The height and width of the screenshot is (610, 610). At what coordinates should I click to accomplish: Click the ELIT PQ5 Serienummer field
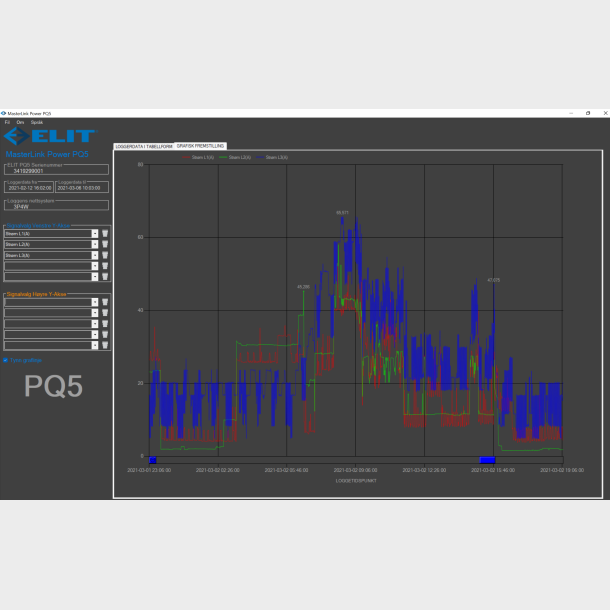[x=56, y=170]
